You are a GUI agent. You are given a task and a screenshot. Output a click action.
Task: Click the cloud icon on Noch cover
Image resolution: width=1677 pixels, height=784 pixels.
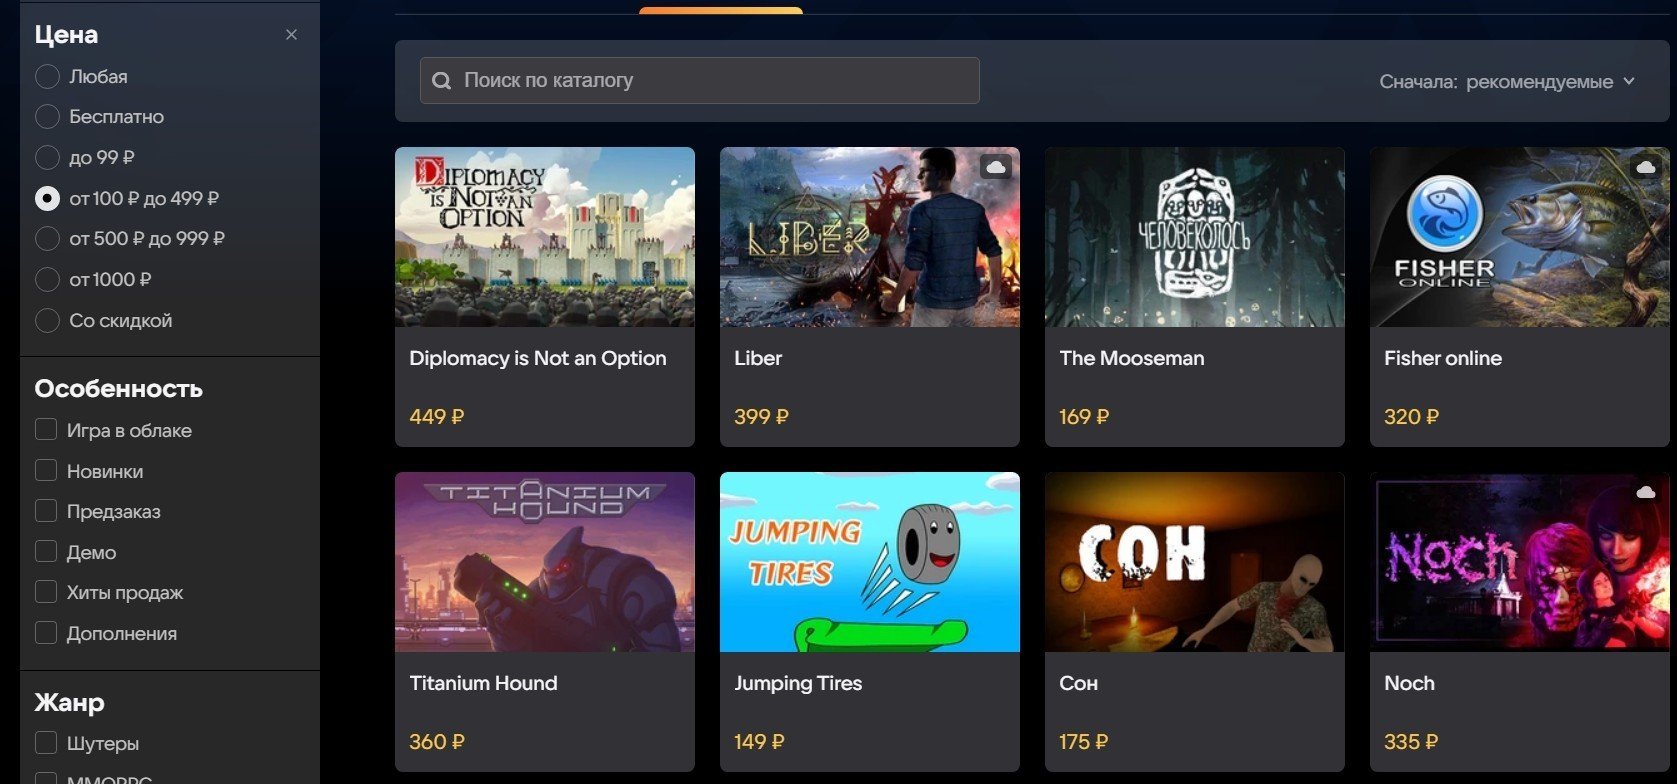pos(1646,491)
